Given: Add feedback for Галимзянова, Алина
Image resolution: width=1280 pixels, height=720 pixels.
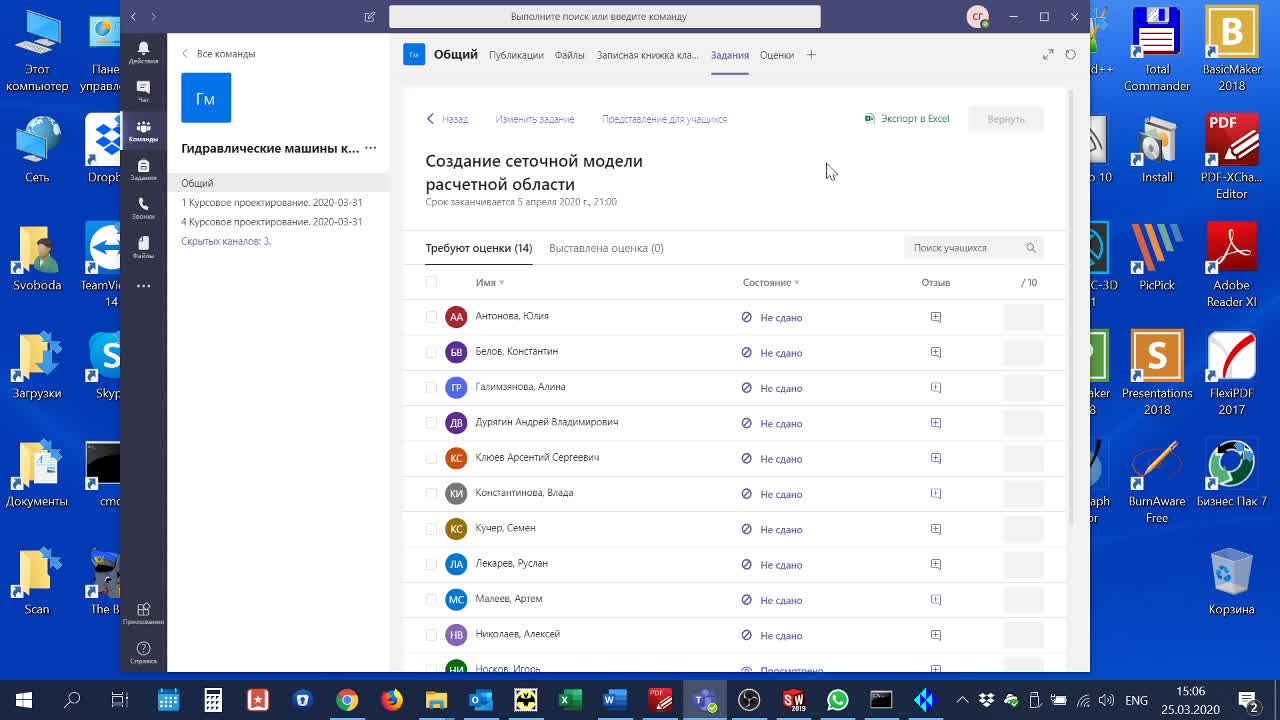Looking at the screenshot, I should click(936, 387).
